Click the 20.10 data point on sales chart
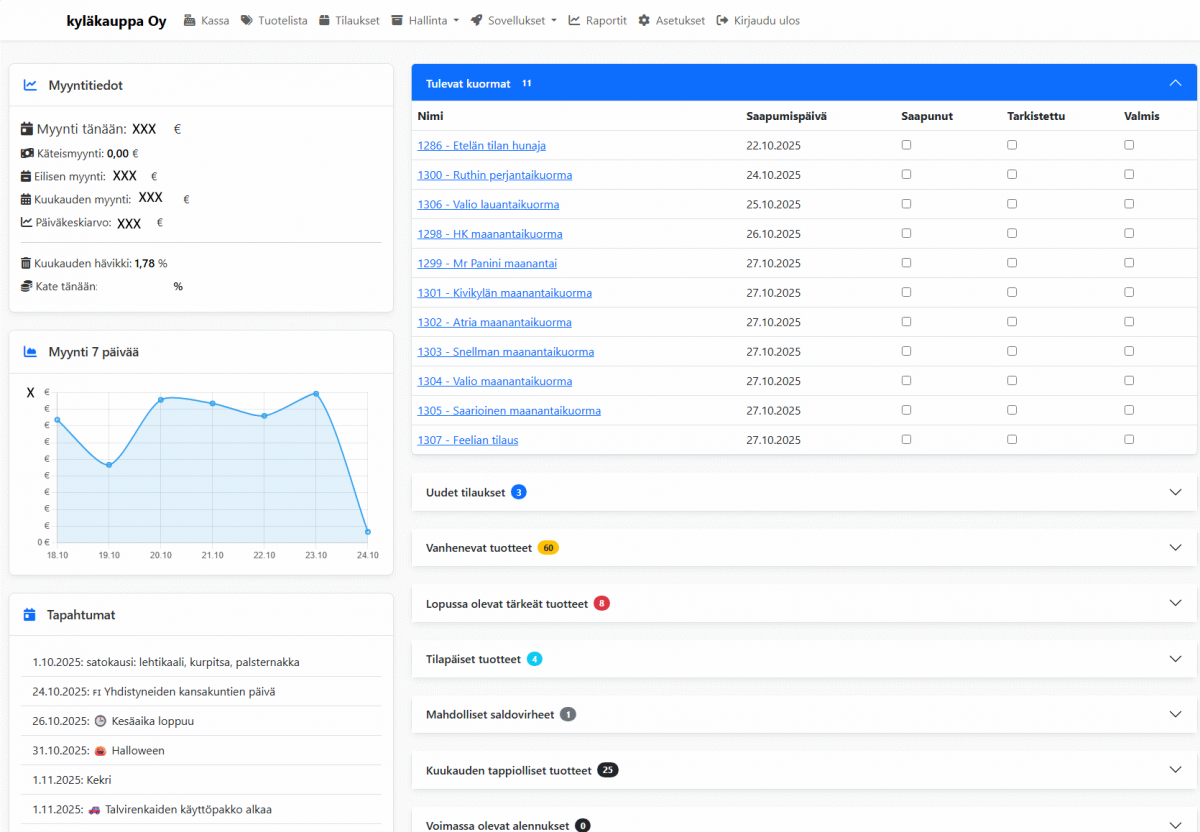This screenshot has height=832, width=1200. click(x=160, y=400)
